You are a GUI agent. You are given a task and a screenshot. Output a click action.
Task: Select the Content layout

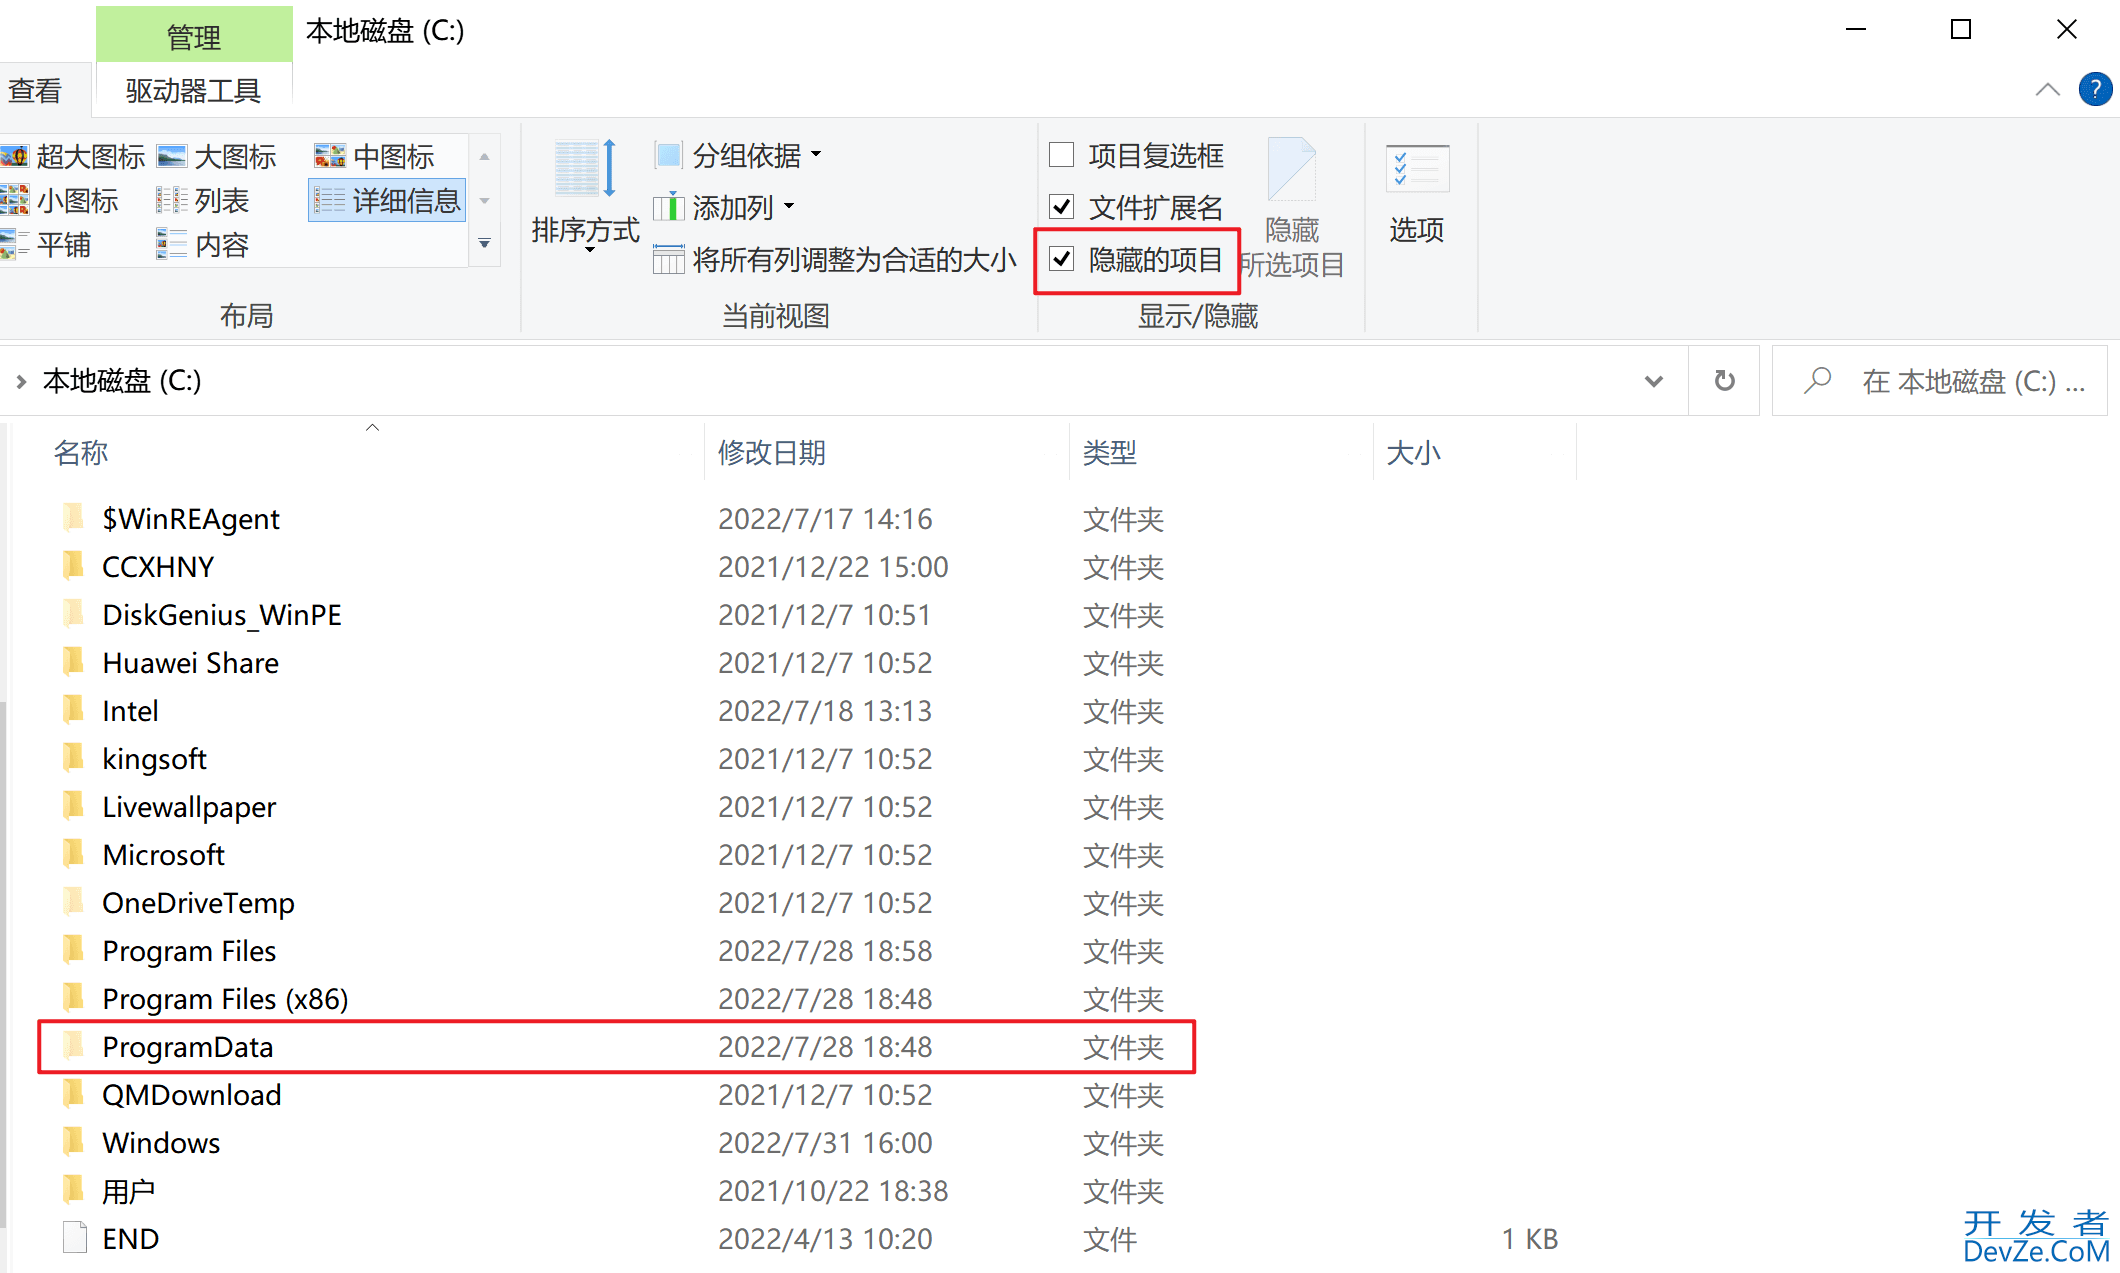click(203, 245)
